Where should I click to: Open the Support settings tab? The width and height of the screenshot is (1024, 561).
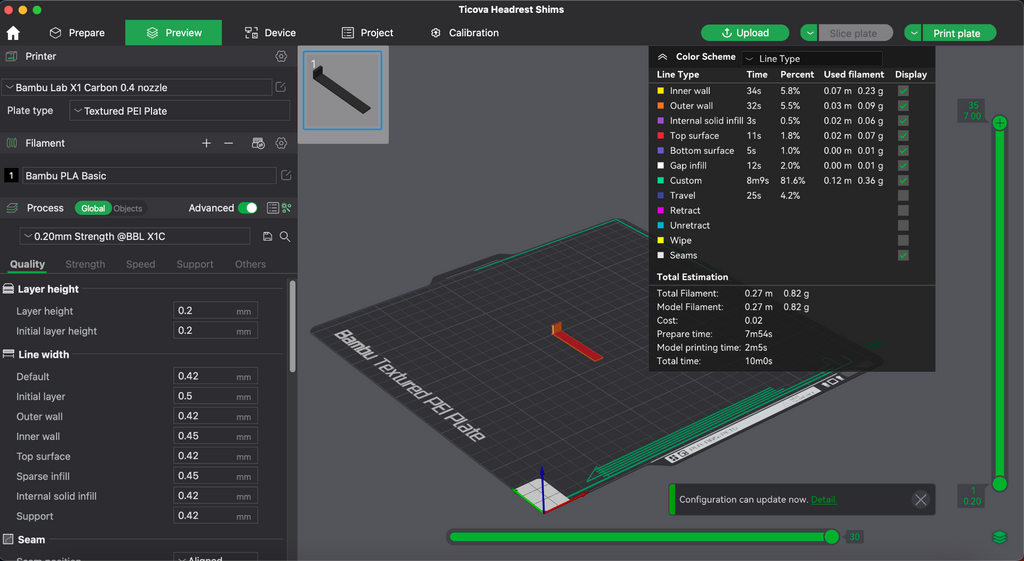[x=195, y=264]
